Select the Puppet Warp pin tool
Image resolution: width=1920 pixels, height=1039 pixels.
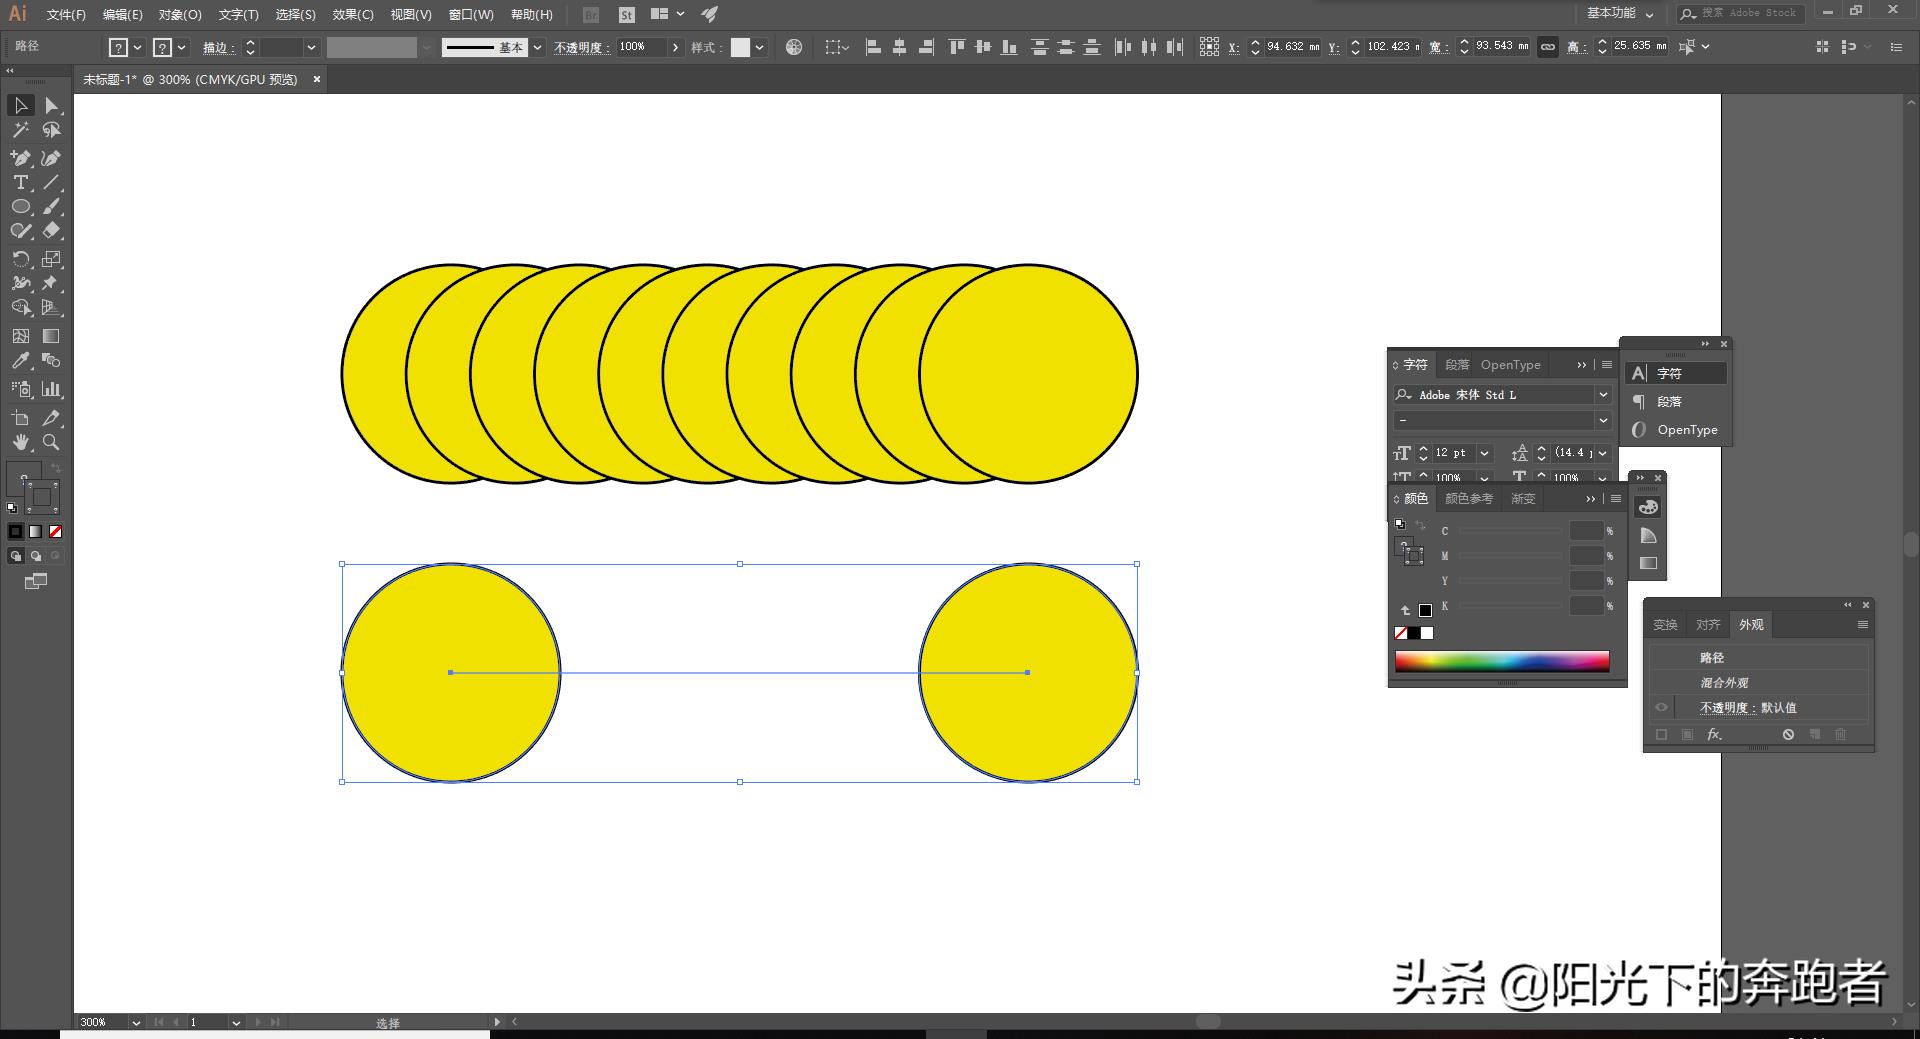click(x=51, y=283)
